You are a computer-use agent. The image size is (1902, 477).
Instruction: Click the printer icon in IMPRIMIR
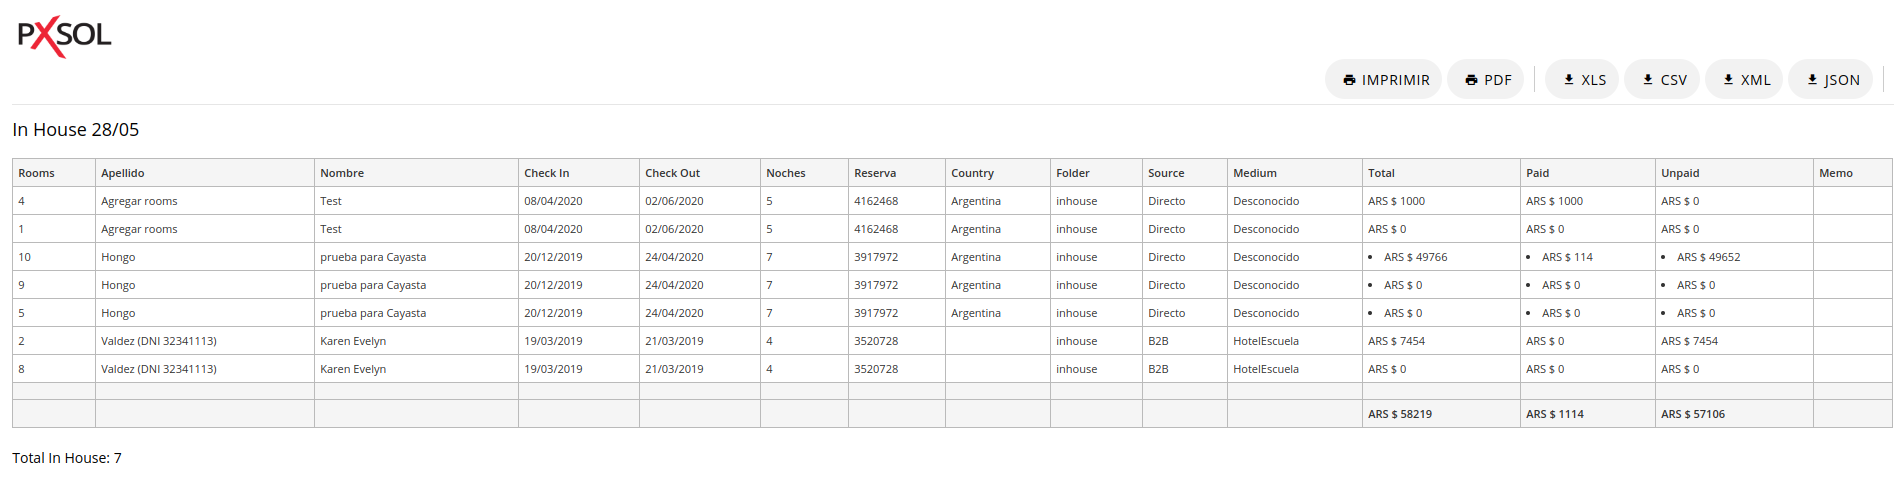[x=1349, y=80]
